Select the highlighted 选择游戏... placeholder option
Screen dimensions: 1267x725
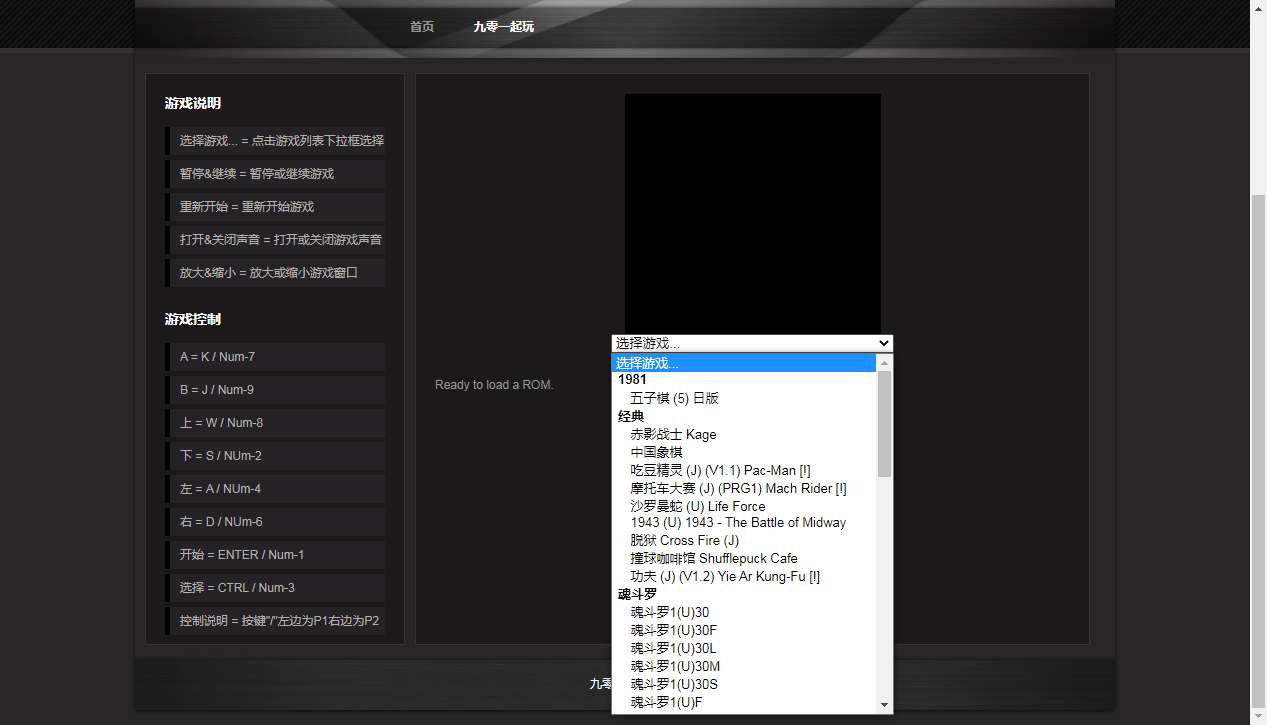click(745, 363)
